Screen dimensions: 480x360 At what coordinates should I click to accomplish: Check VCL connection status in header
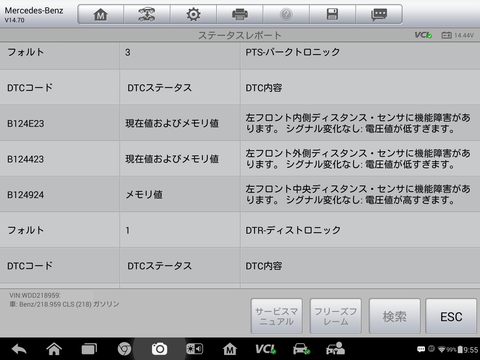coord(423,35)
